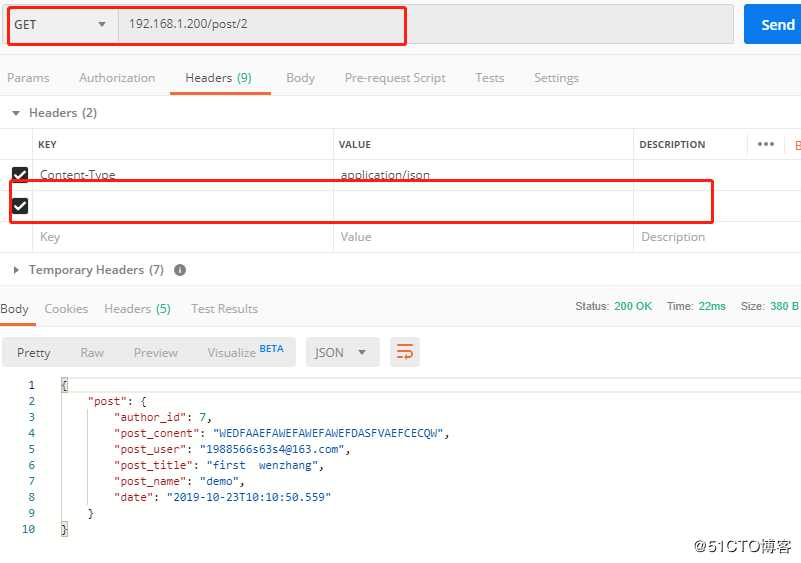
Task: Open the GET method dropdown
Action: (x=60, y=25)
